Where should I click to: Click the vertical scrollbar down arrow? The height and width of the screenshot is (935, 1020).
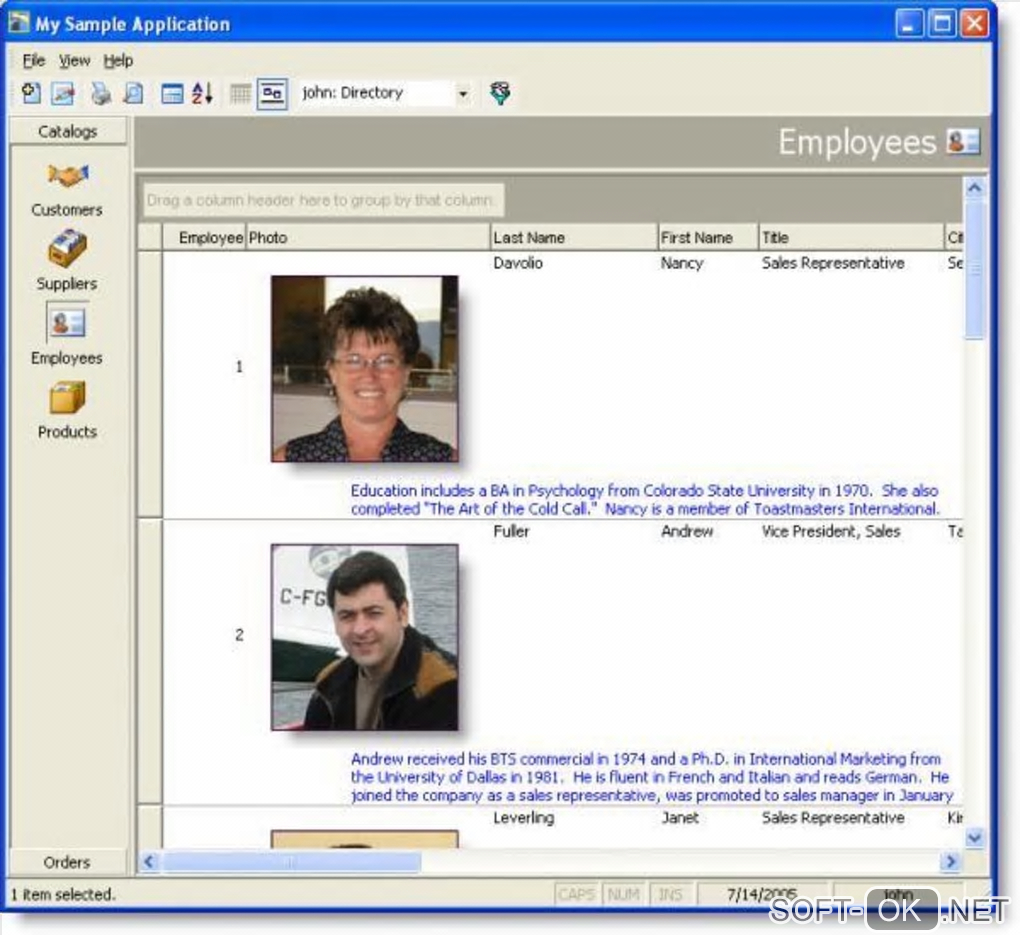pos(974,837)
